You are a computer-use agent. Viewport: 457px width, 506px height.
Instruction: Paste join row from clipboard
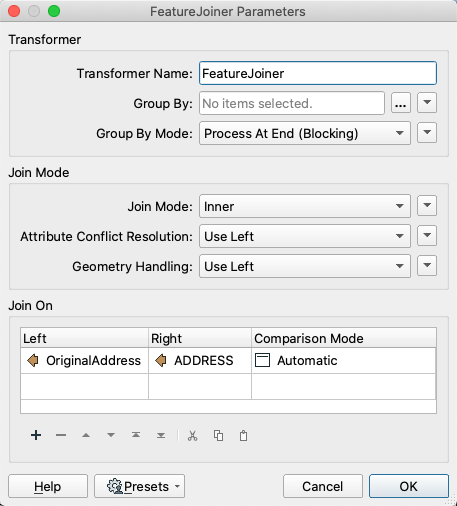pyautogui.click(x=244, y=435)
